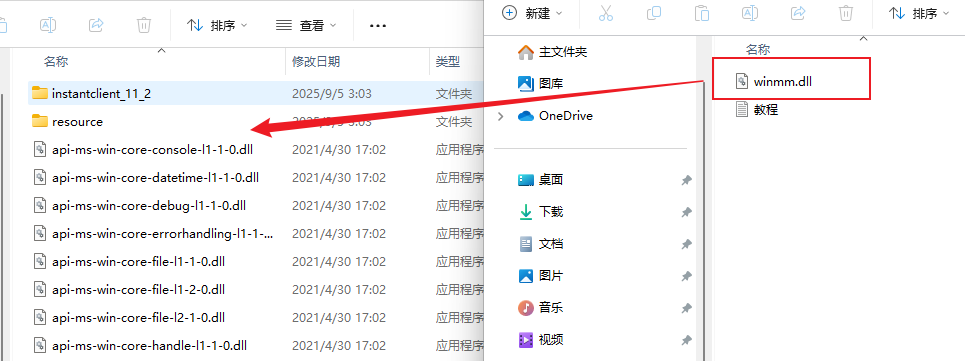The image size is (965, 361).
Task: Open 图片 pictures quick access item
Action: tap(540, 276)
